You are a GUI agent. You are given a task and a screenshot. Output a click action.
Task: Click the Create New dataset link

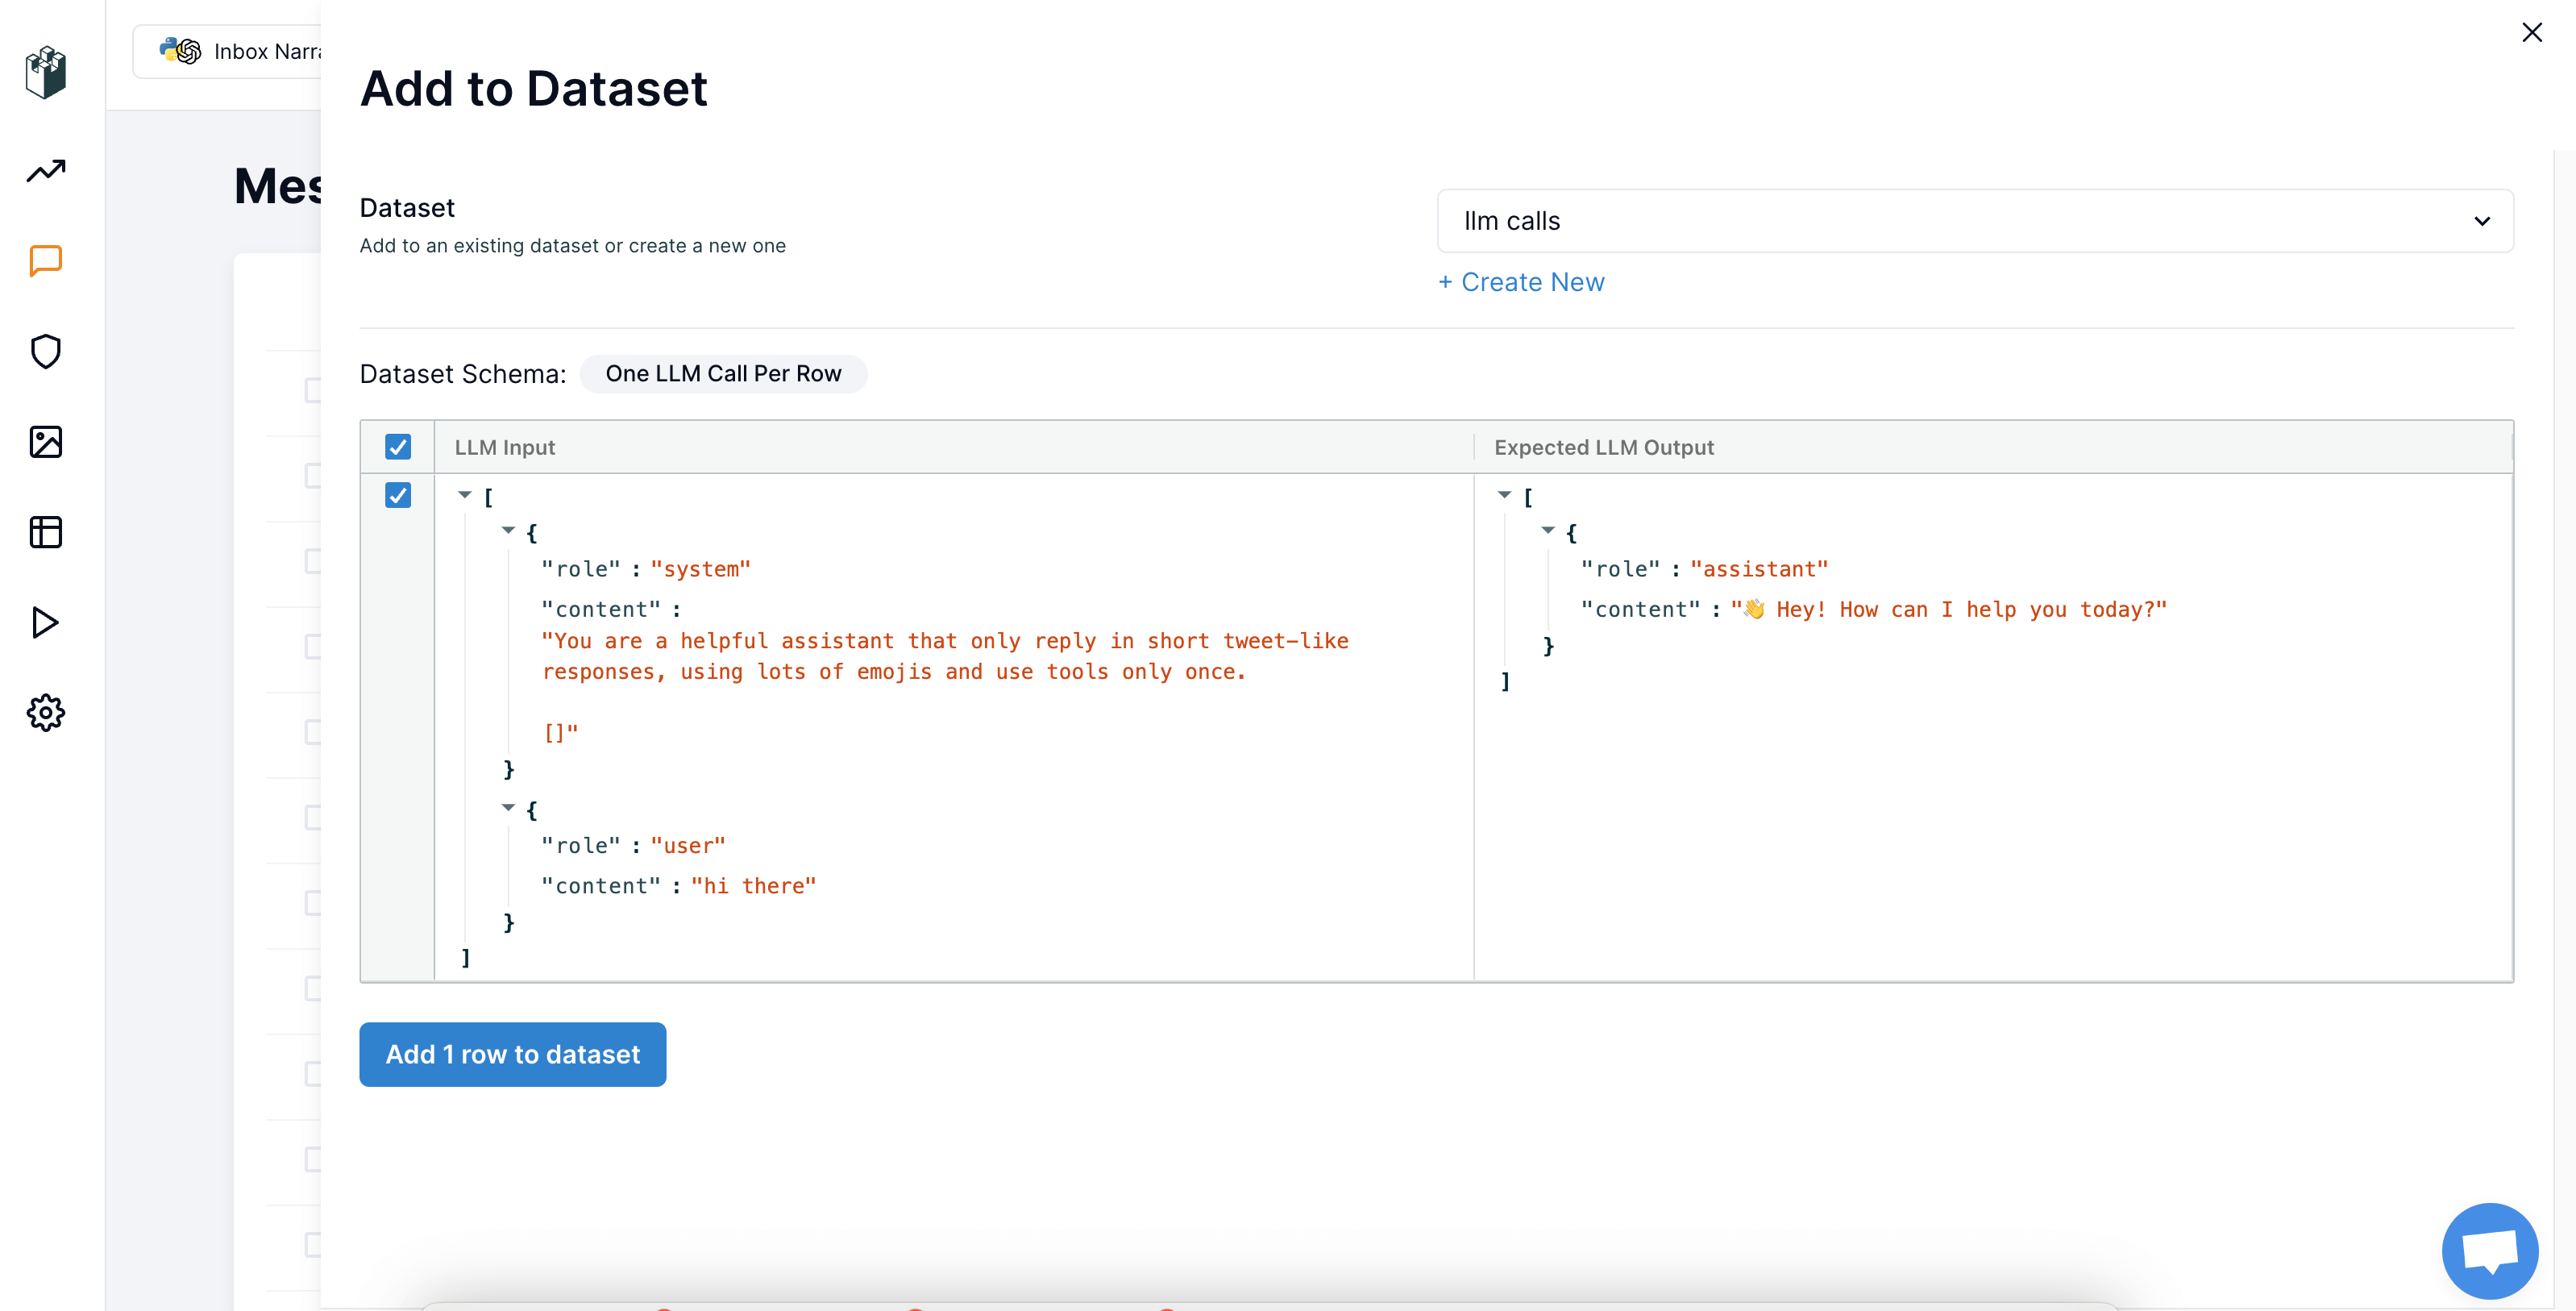(x=1521, y=282)
